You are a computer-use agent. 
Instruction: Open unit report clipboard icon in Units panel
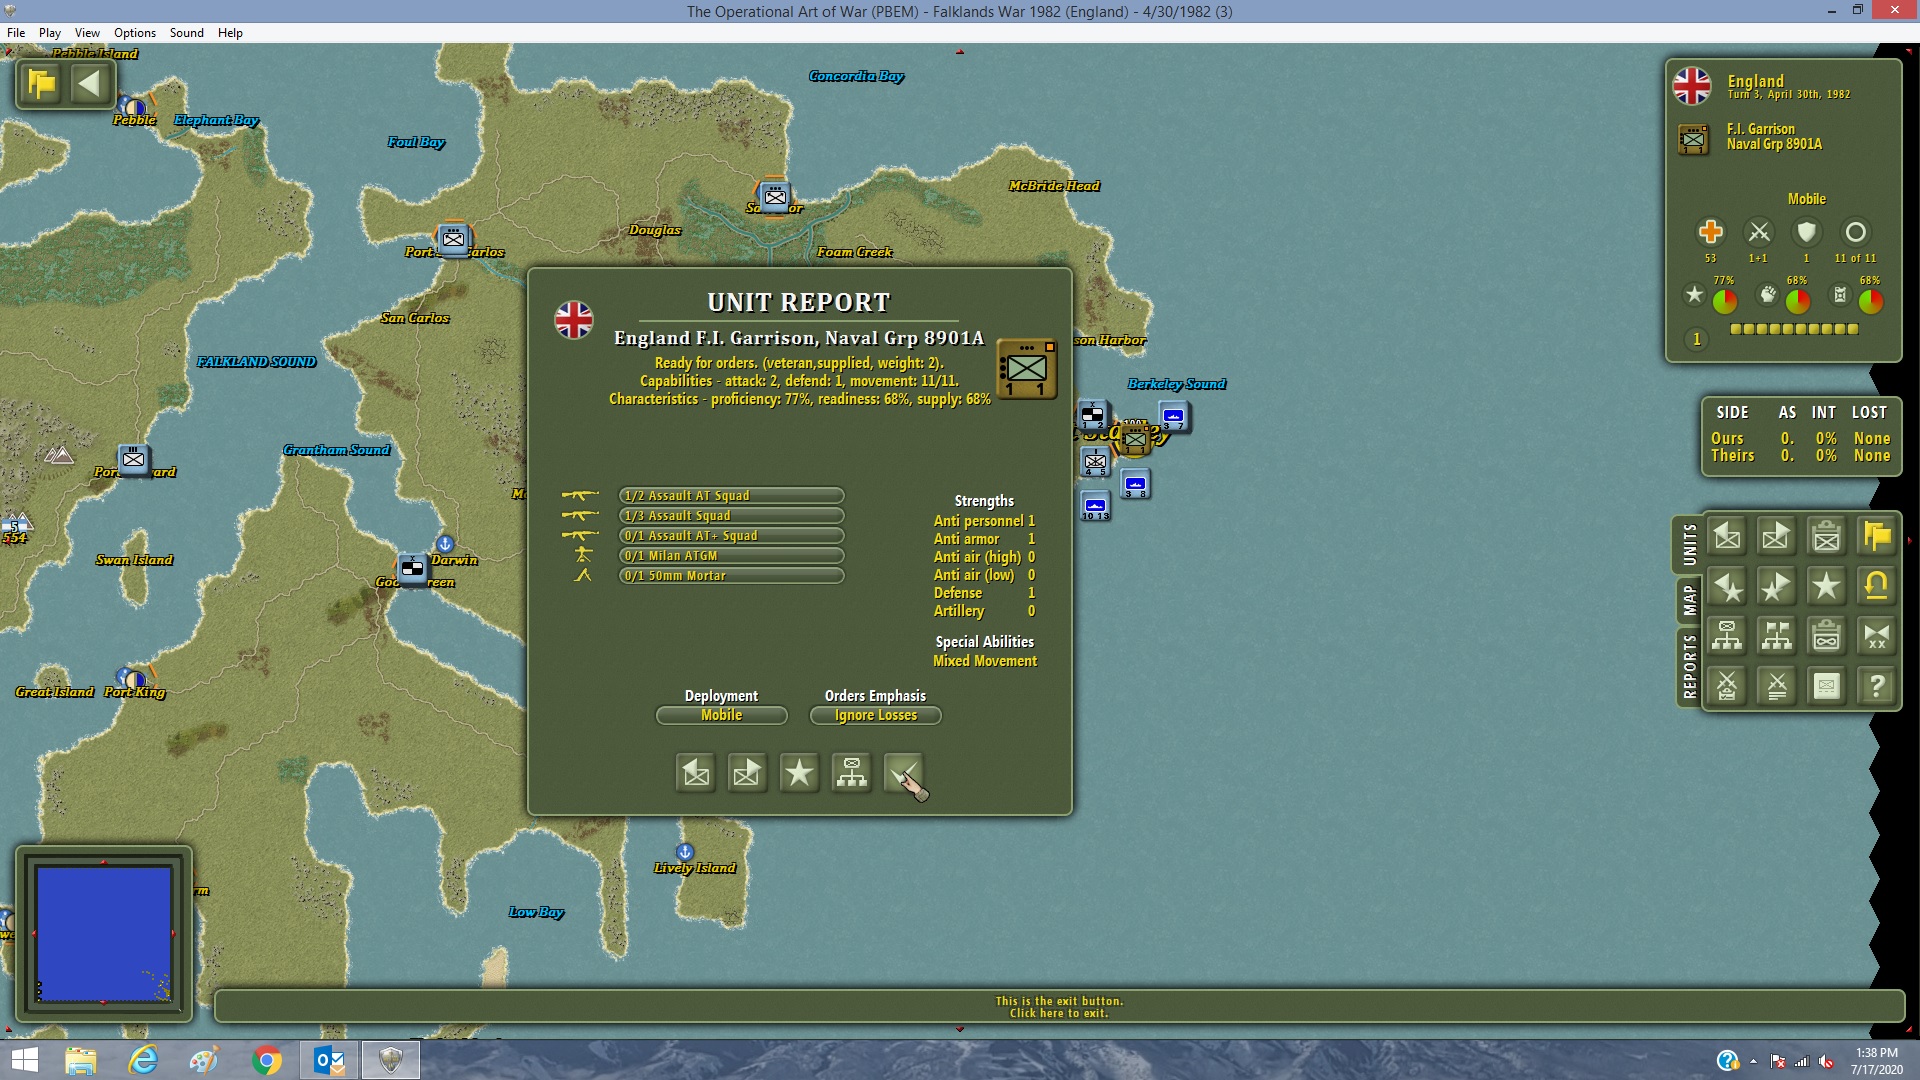[1827, 537]
